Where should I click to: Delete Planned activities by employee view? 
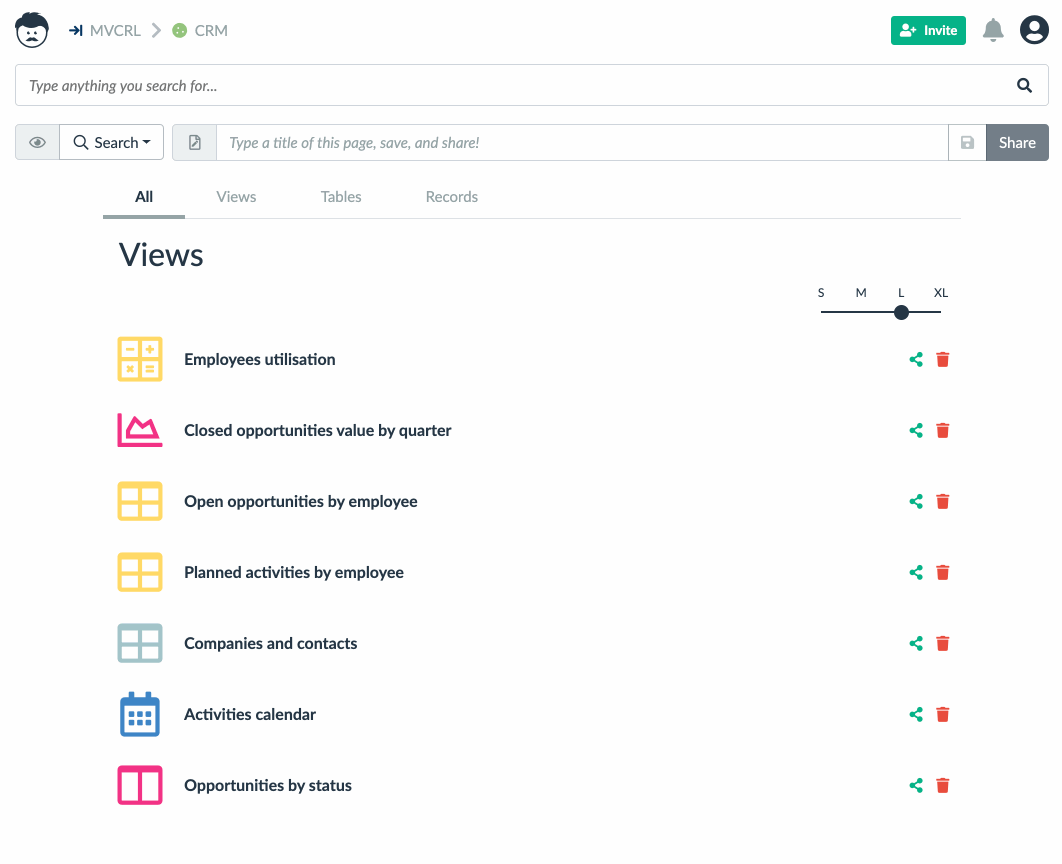coord(943,573)
